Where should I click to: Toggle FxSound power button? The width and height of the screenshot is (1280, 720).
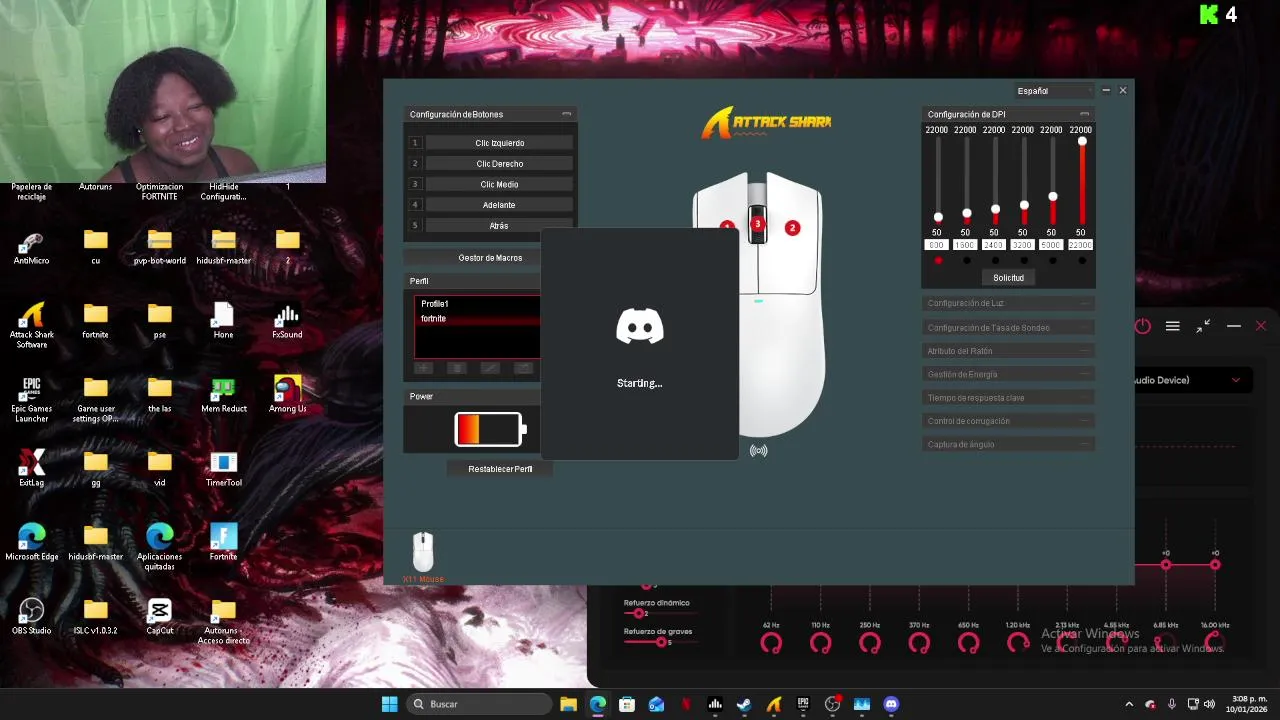(1143, 326)
